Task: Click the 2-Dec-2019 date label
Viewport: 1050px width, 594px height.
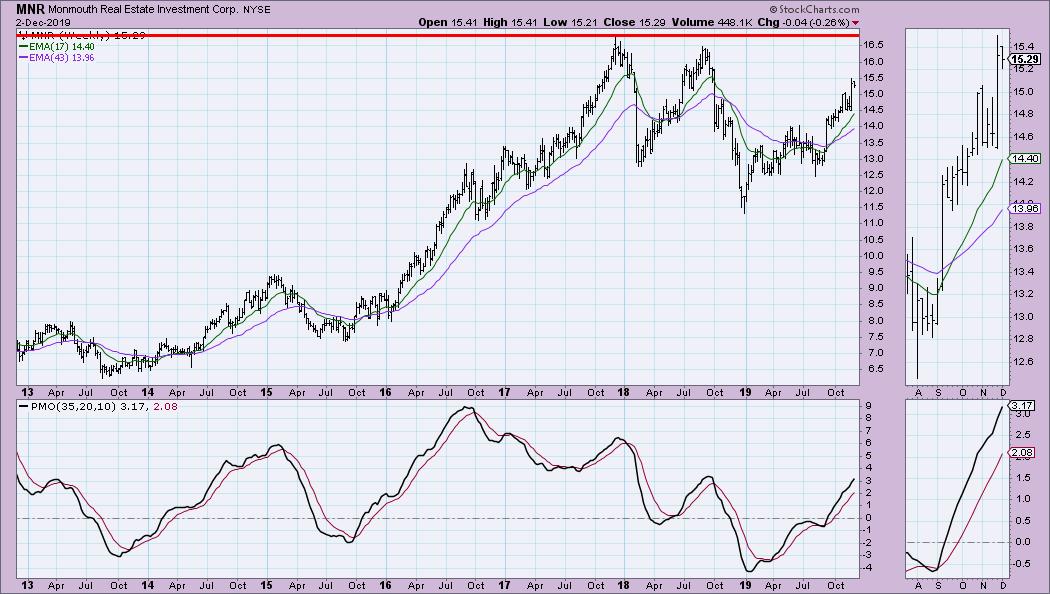Action: 44,22
